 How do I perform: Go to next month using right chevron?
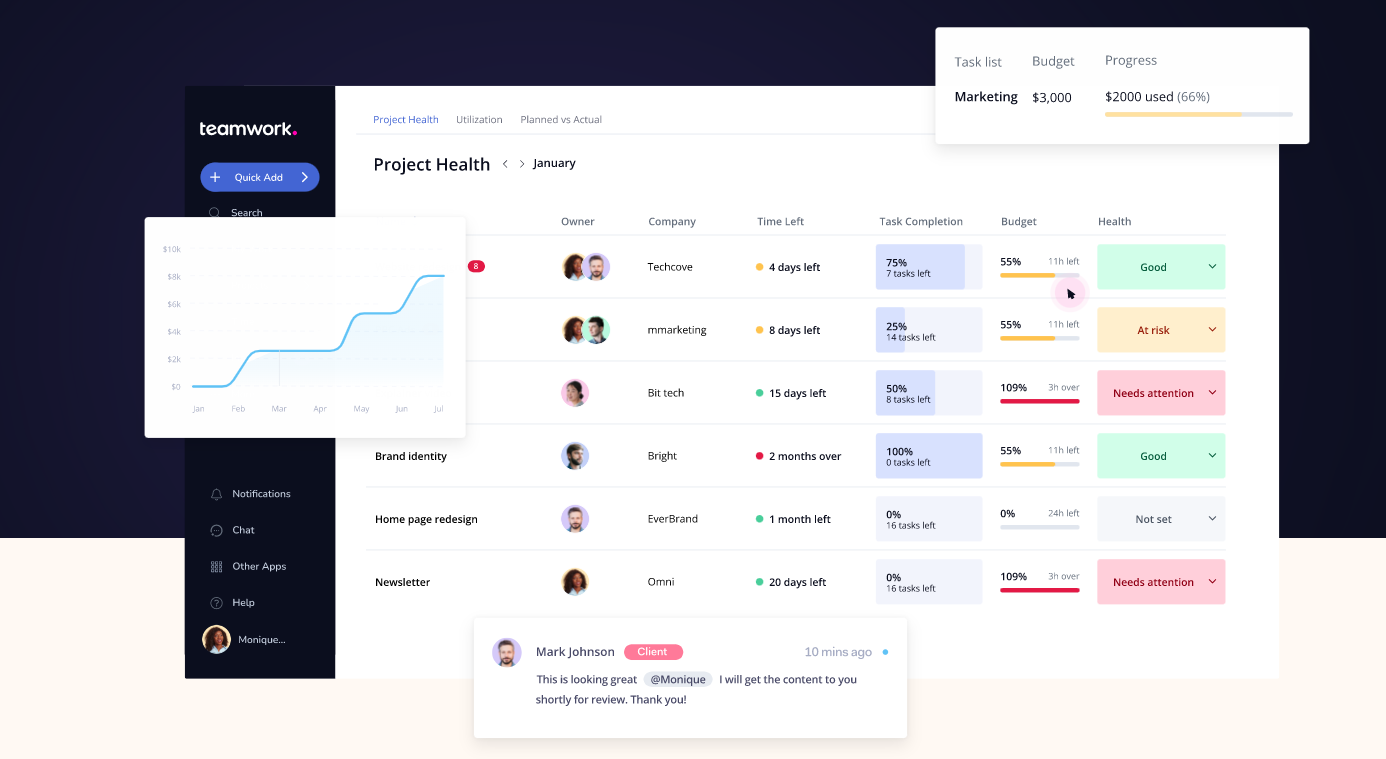(x=522, y=164)
